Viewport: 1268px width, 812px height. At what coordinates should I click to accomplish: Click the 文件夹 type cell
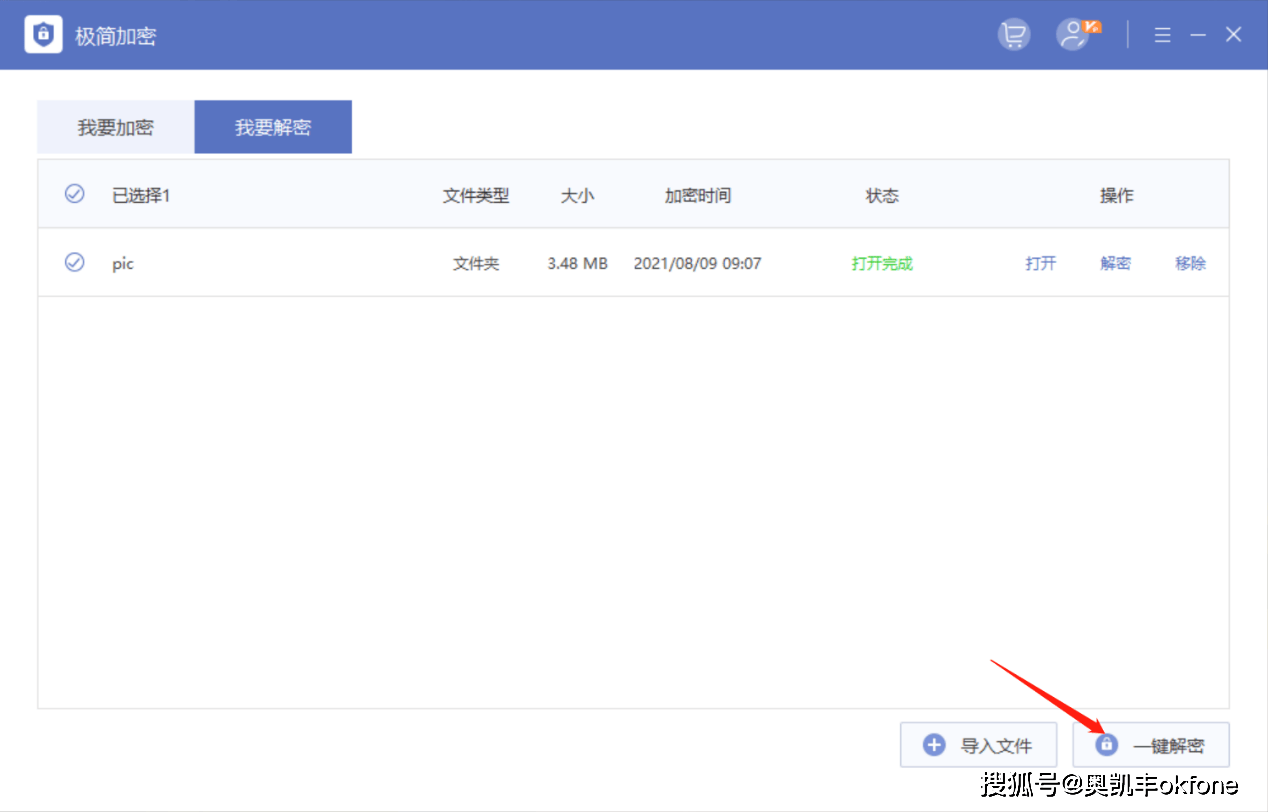[x=476, y=263]
